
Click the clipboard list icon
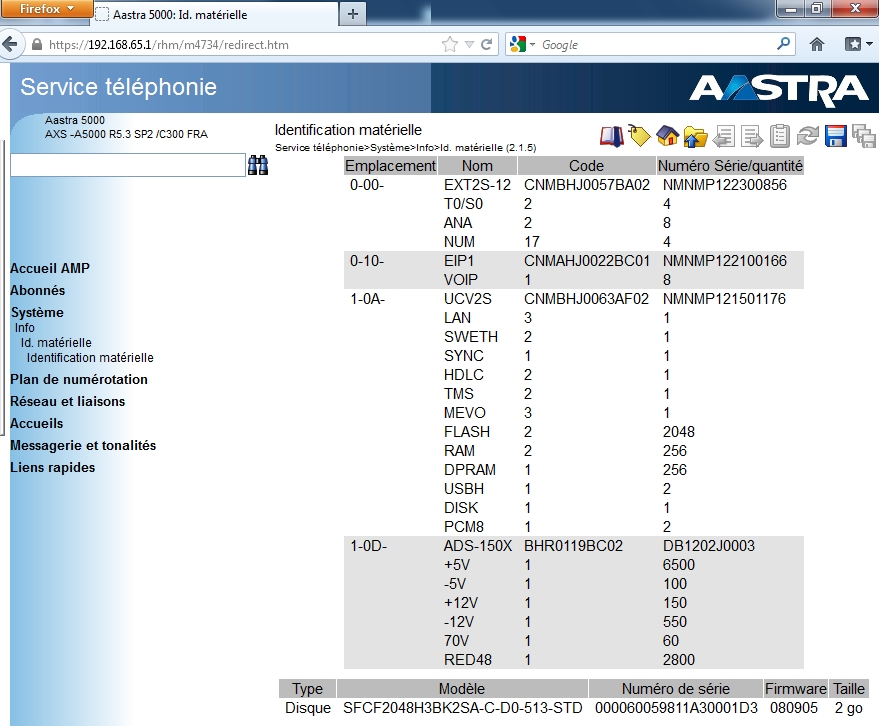pyautogui.click(x=780, y=136)
